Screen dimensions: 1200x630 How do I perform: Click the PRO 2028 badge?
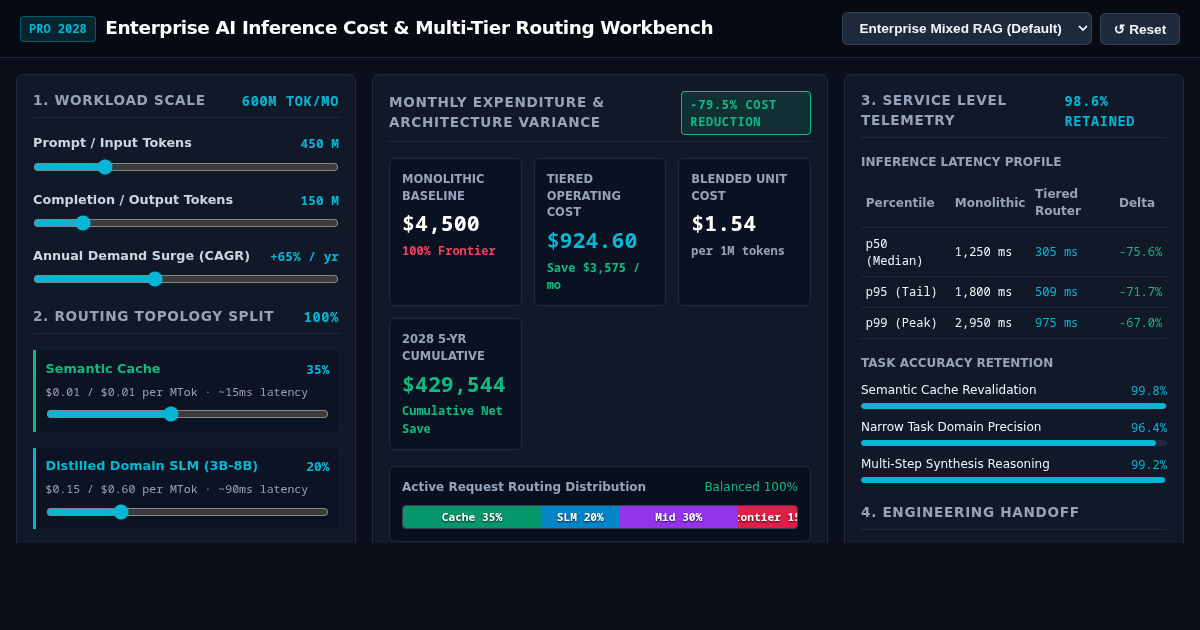pyautogui.click(x=58, y=29)
